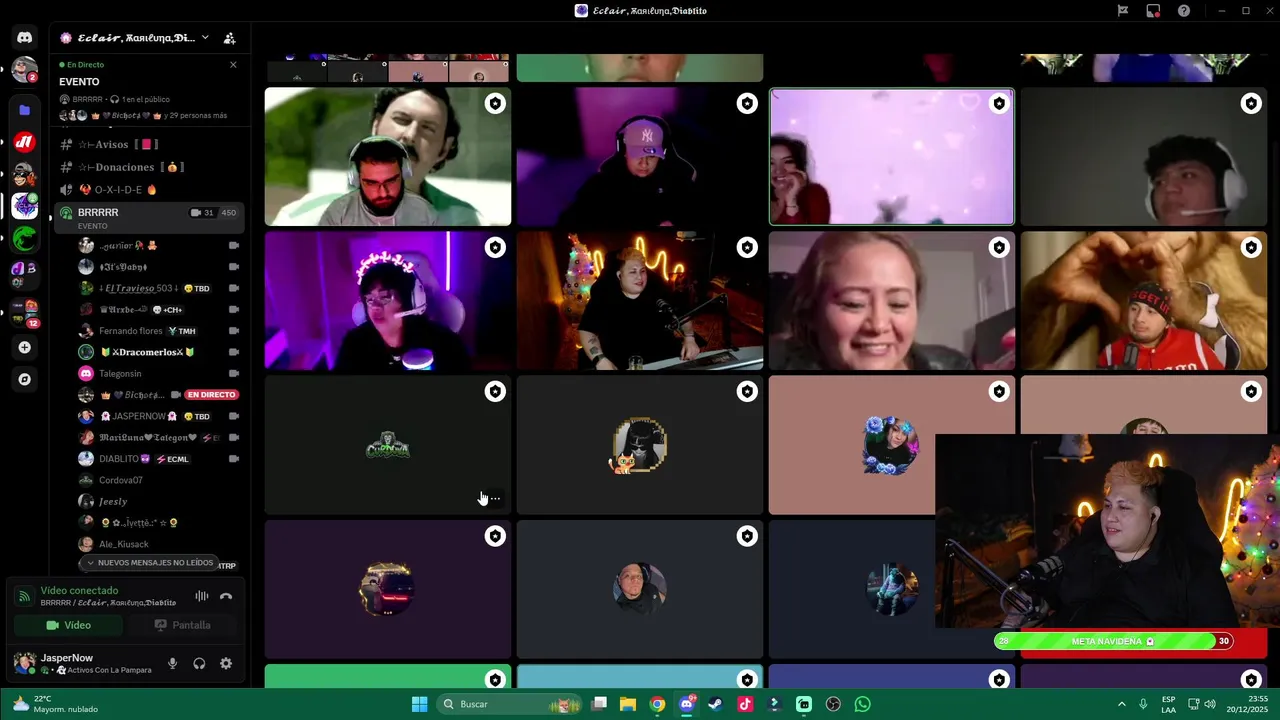Close the EVENTO live banner
This screenshot has width=1280, height=720.
pos(233,65)
